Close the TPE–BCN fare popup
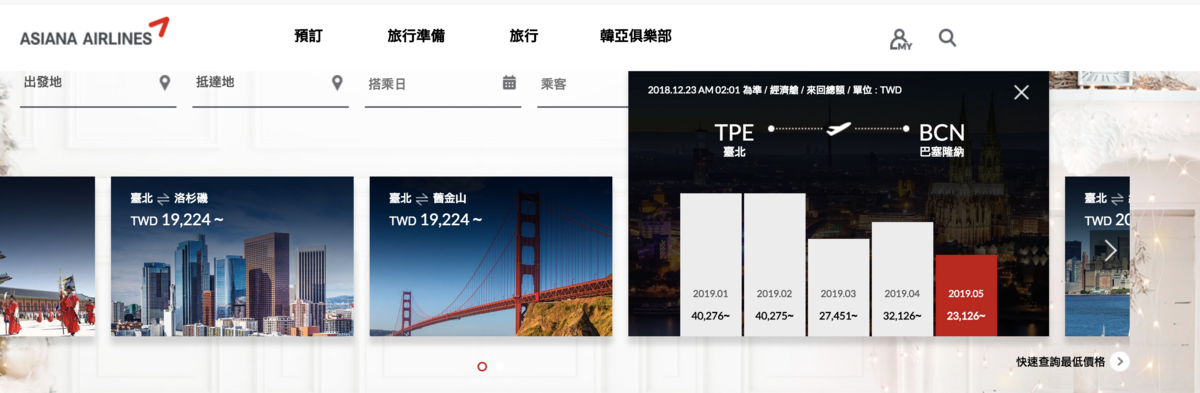 [1021, 92]
